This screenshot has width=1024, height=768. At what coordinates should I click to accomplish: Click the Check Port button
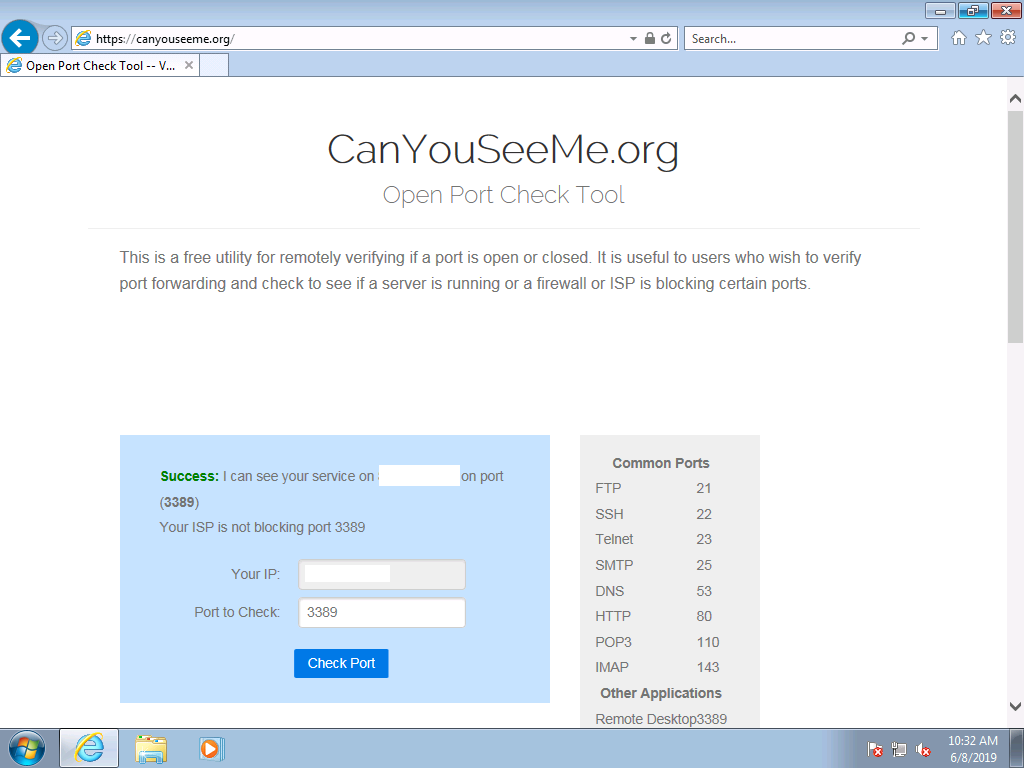pyautogui.click(x=341, y=664)
